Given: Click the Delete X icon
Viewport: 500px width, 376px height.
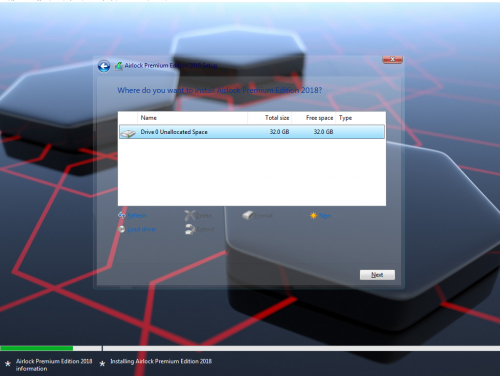Looking at the screenshot, I should (190, 215).
